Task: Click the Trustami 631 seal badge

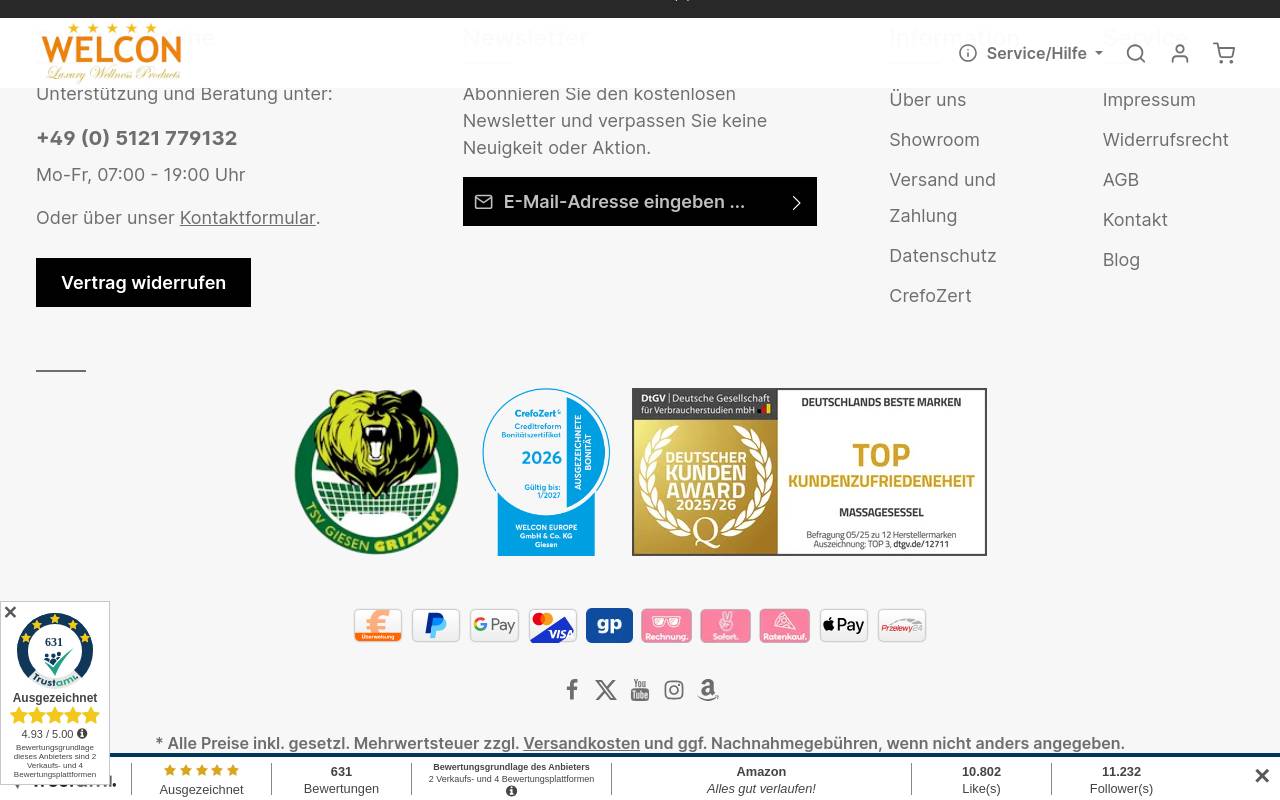Action: point(55,651)
